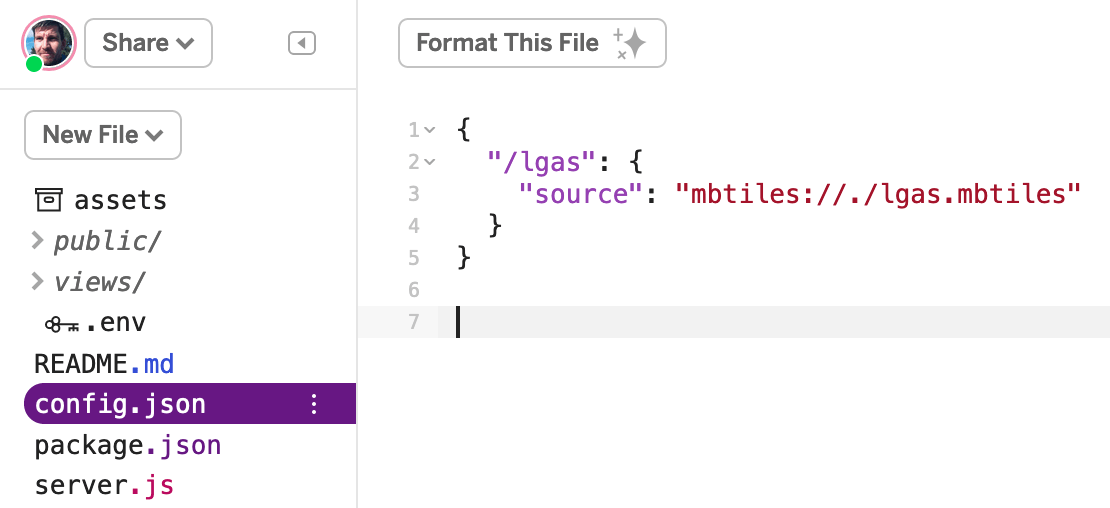Fold the "/lgas" block at line 2
The image size is (1110, 508).
click(x=430, y=161)
